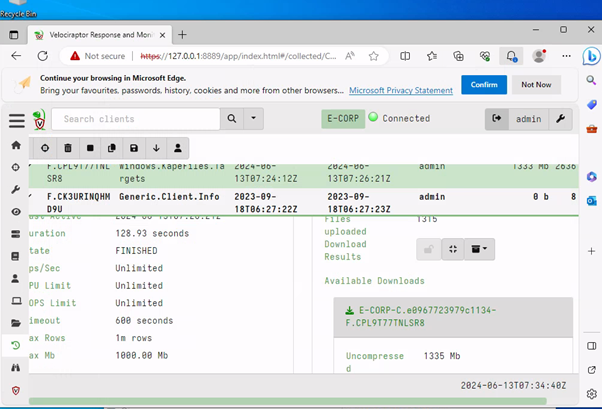This screenshot has width=602, height=409.
Task: Open the laptop client sidebar icon
Action: [16, 301]
